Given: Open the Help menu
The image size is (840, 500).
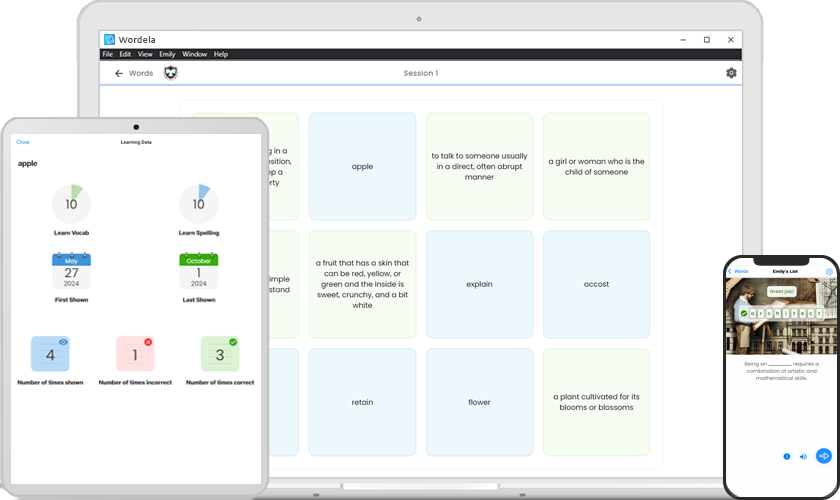Looking at the screenshot, I should 221,54.
